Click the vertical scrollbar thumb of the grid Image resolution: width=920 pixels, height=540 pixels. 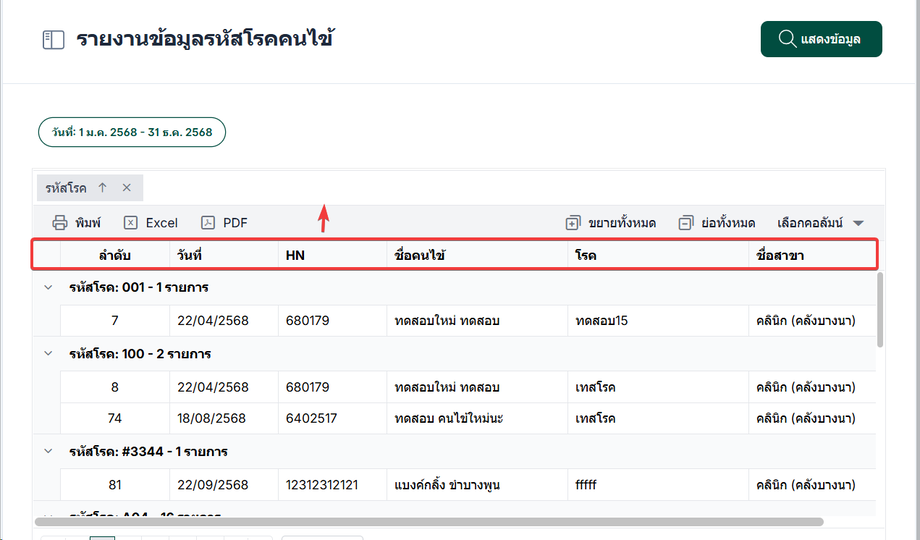tap(880, 310)
